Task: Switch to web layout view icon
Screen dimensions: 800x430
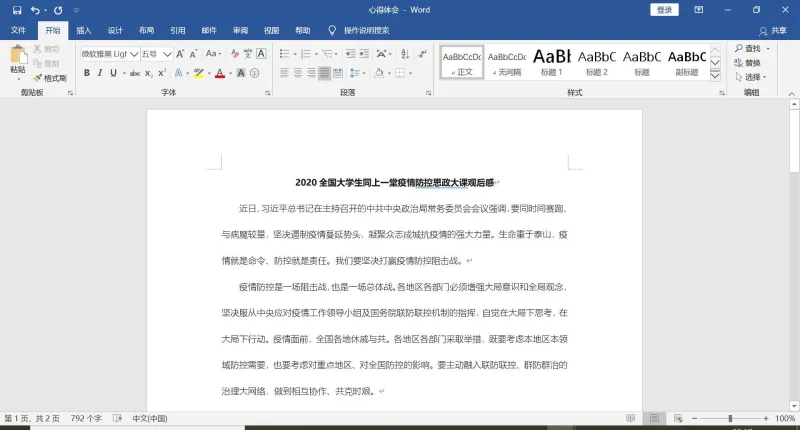Action: point(678,418)
